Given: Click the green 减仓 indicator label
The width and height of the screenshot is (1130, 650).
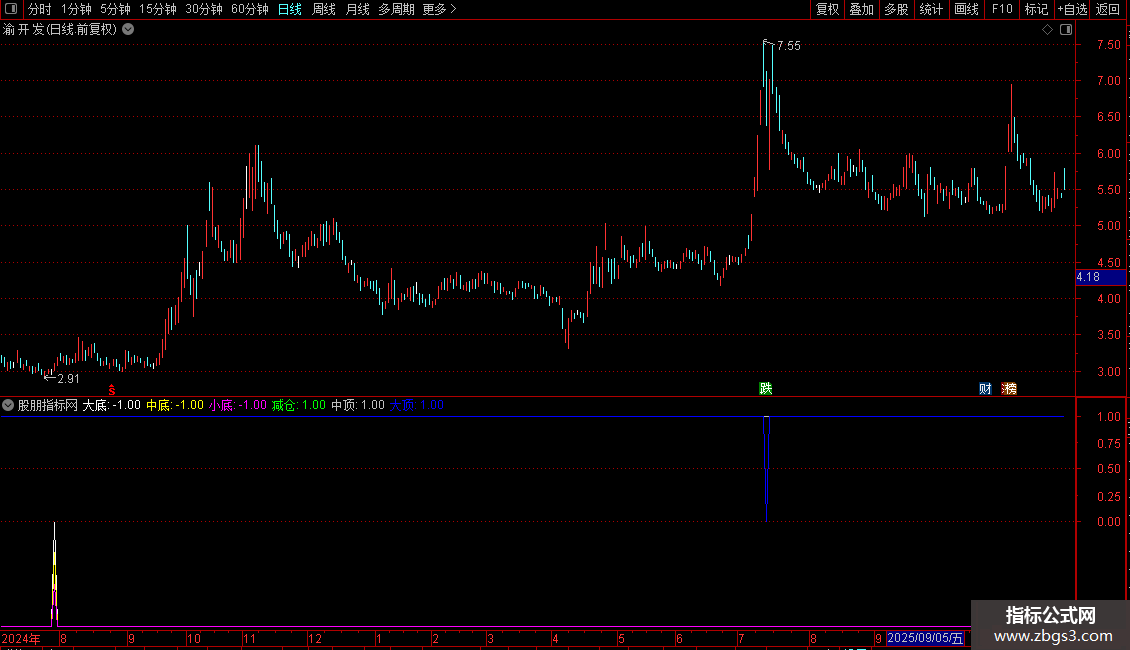Looking at the screenshot, I should coord(298,405).
